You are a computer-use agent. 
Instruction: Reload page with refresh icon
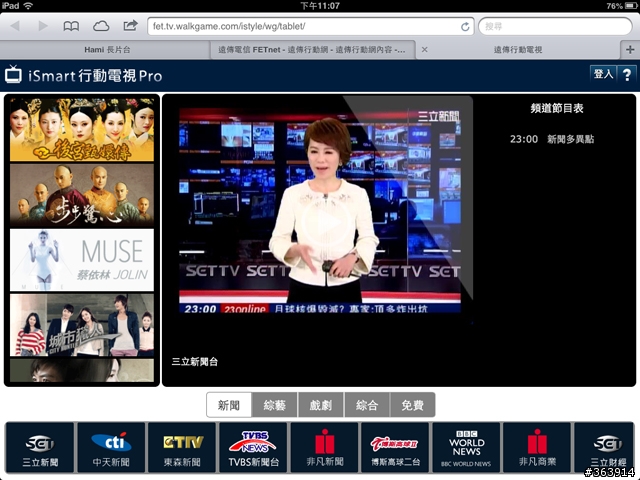465,27
